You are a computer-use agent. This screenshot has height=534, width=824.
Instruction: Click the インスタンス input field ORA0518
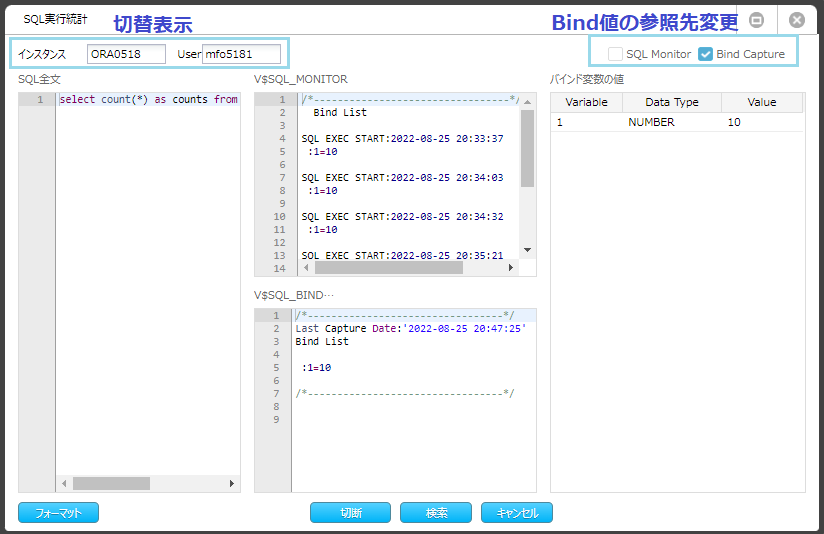(x=126, y=54)
